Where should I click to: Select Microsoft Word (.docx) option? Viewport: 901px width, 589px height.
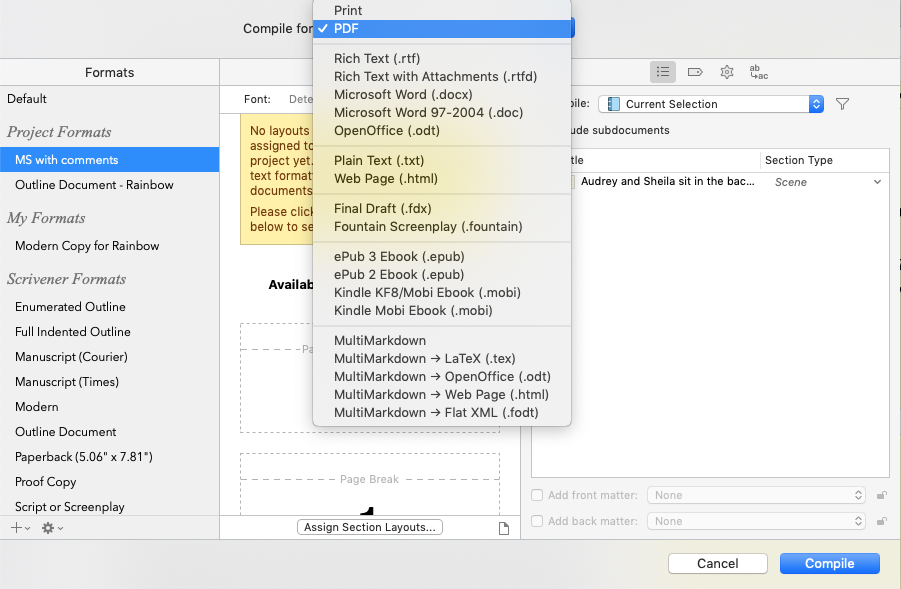pyautogui.click(x=442, y=95)
